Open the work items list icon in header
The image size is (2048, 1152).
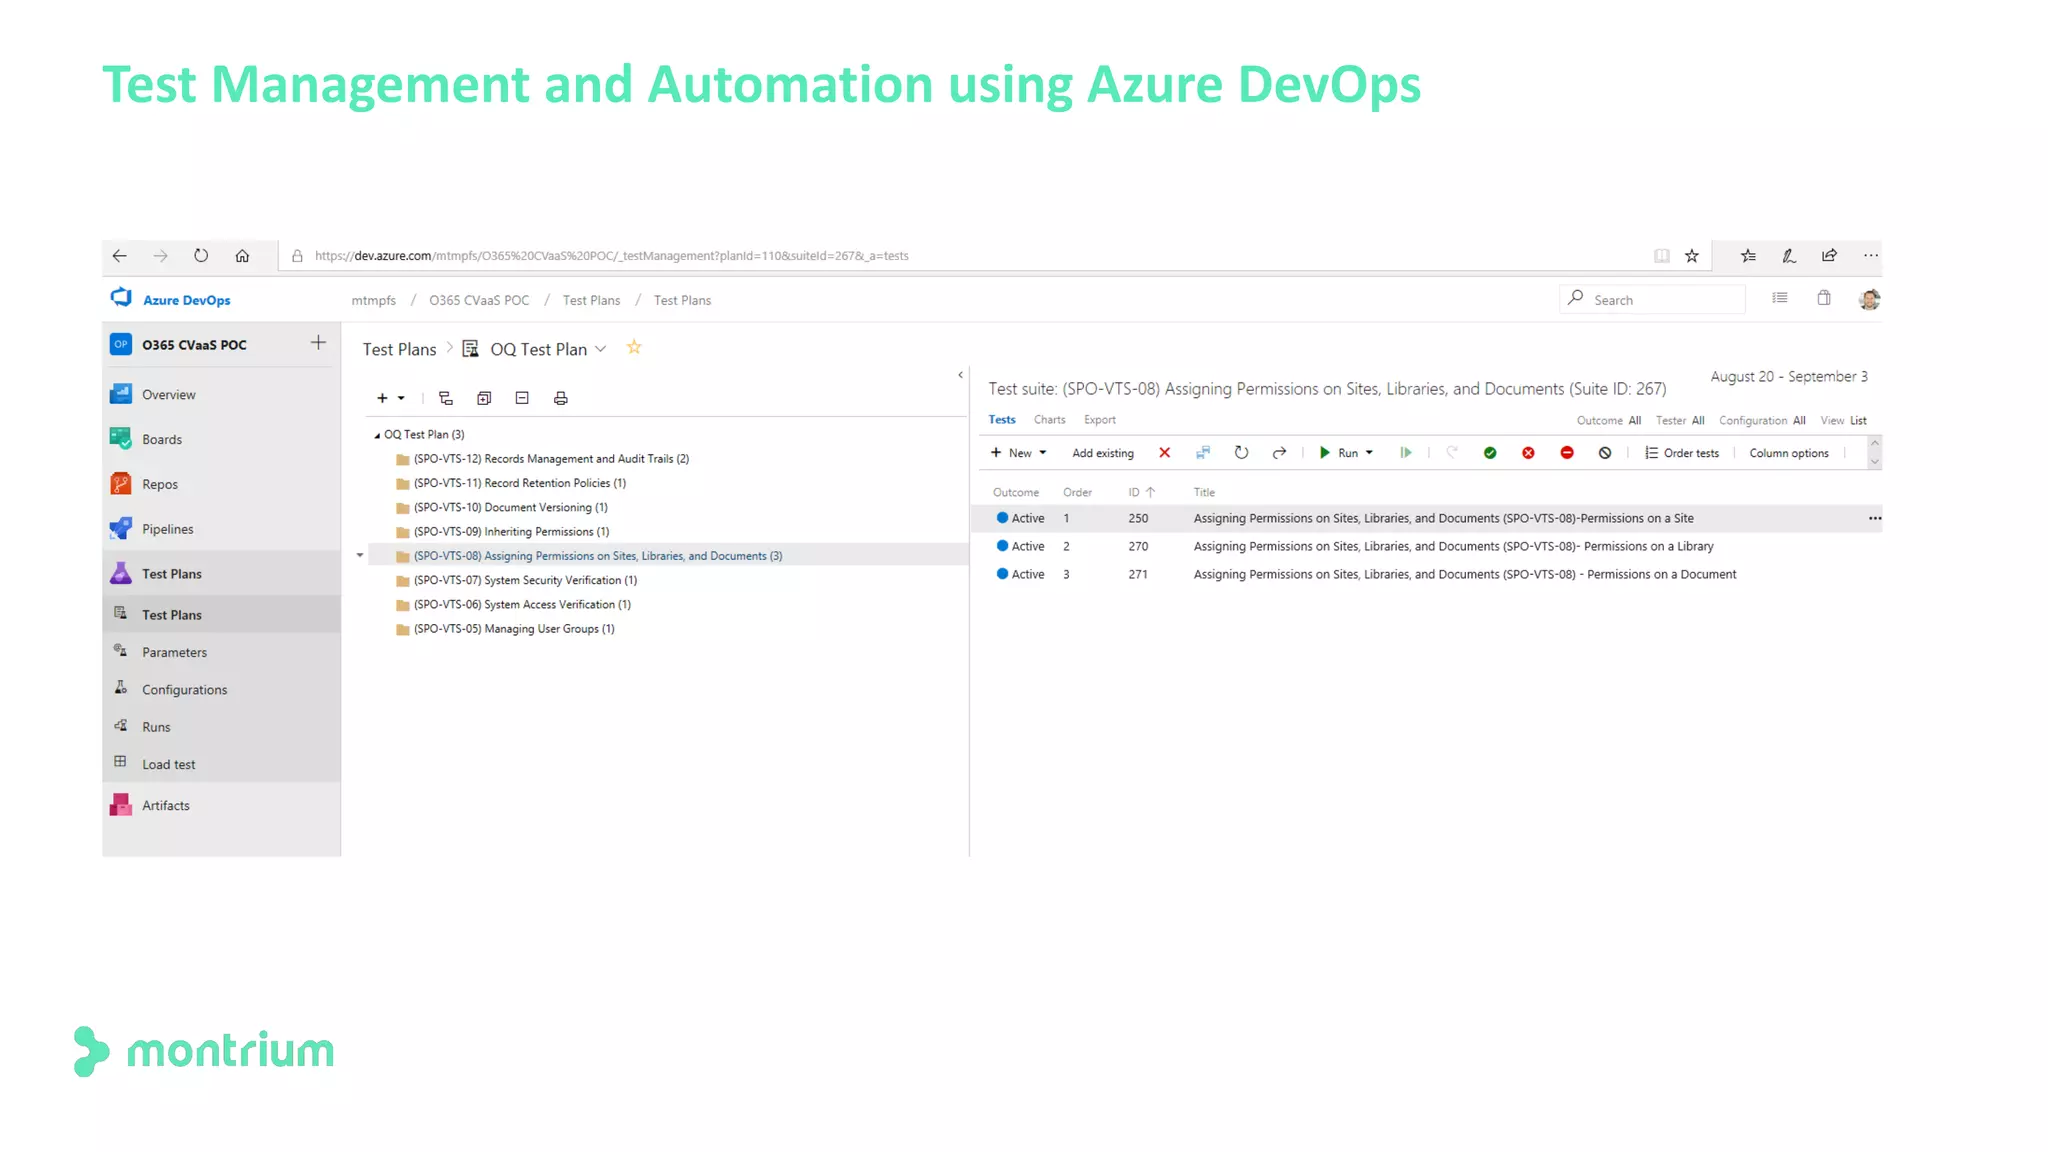pos(1780,298)
